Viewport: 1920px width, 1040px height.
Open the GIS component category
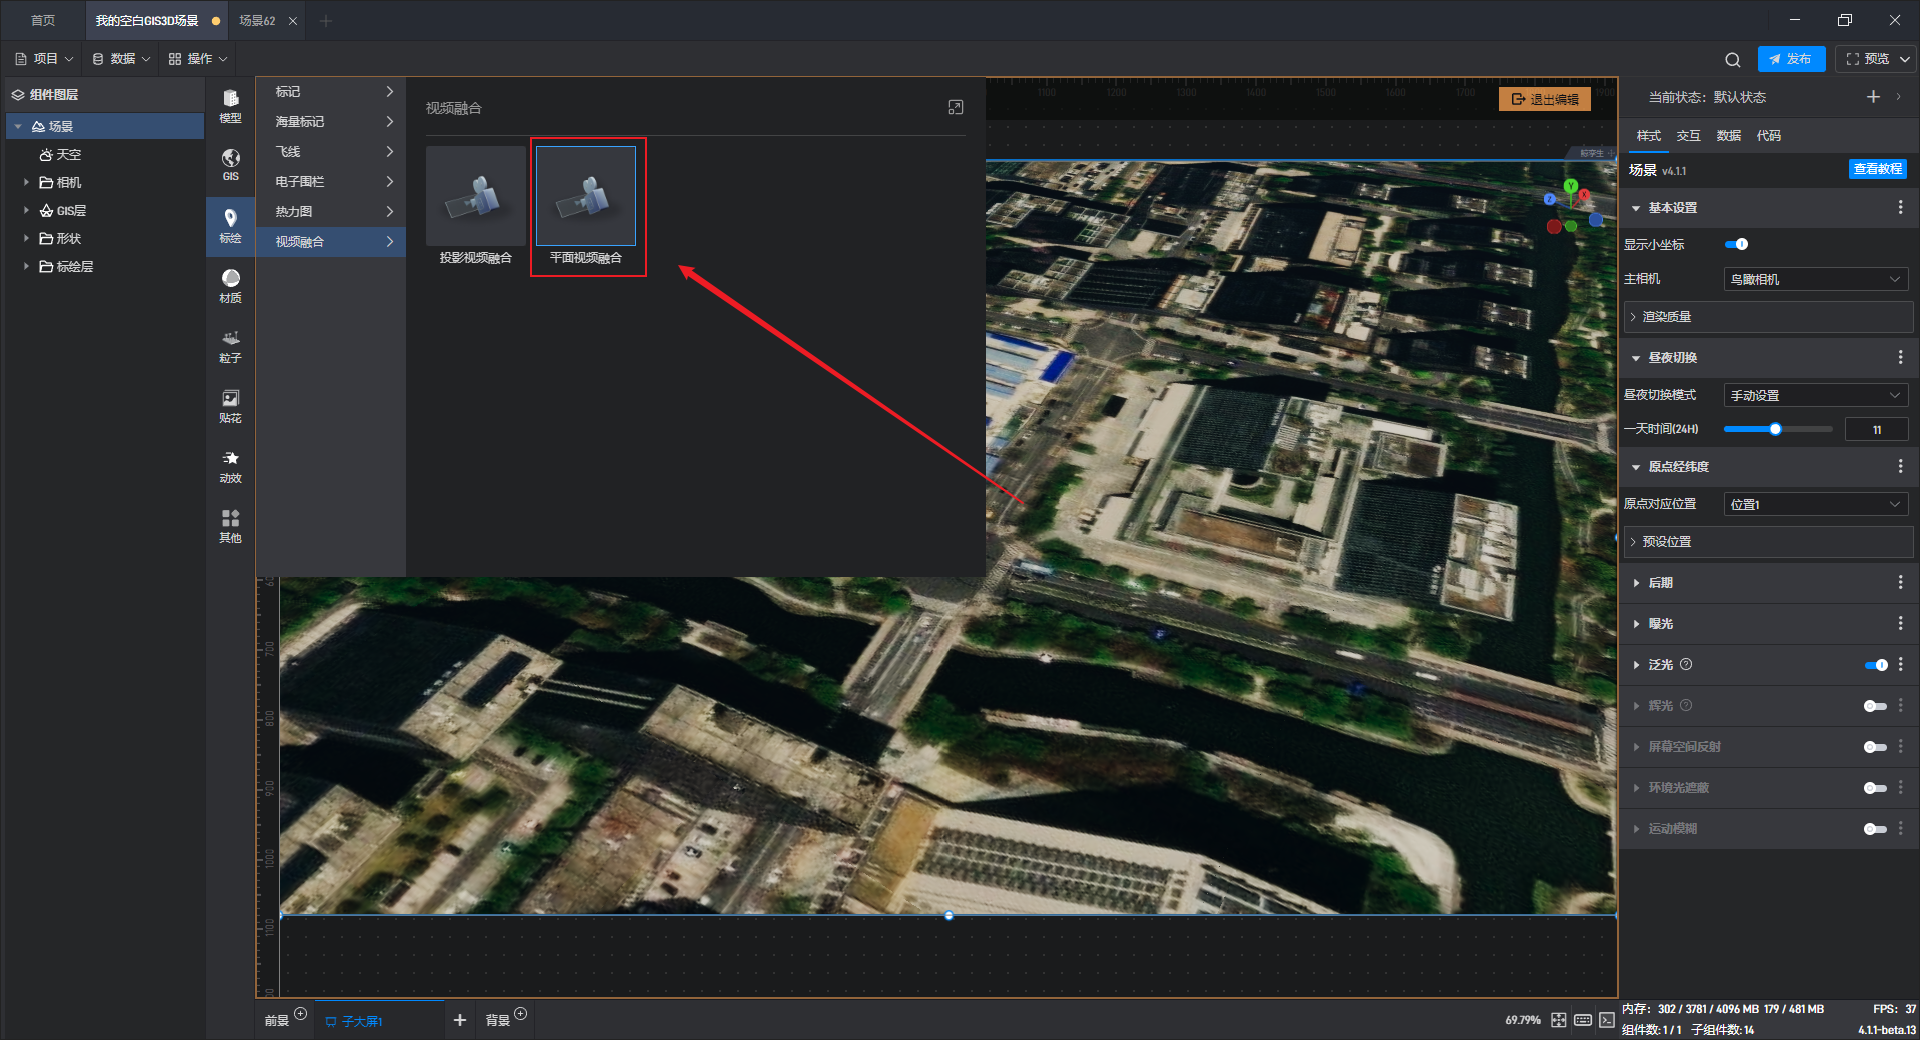230,165
